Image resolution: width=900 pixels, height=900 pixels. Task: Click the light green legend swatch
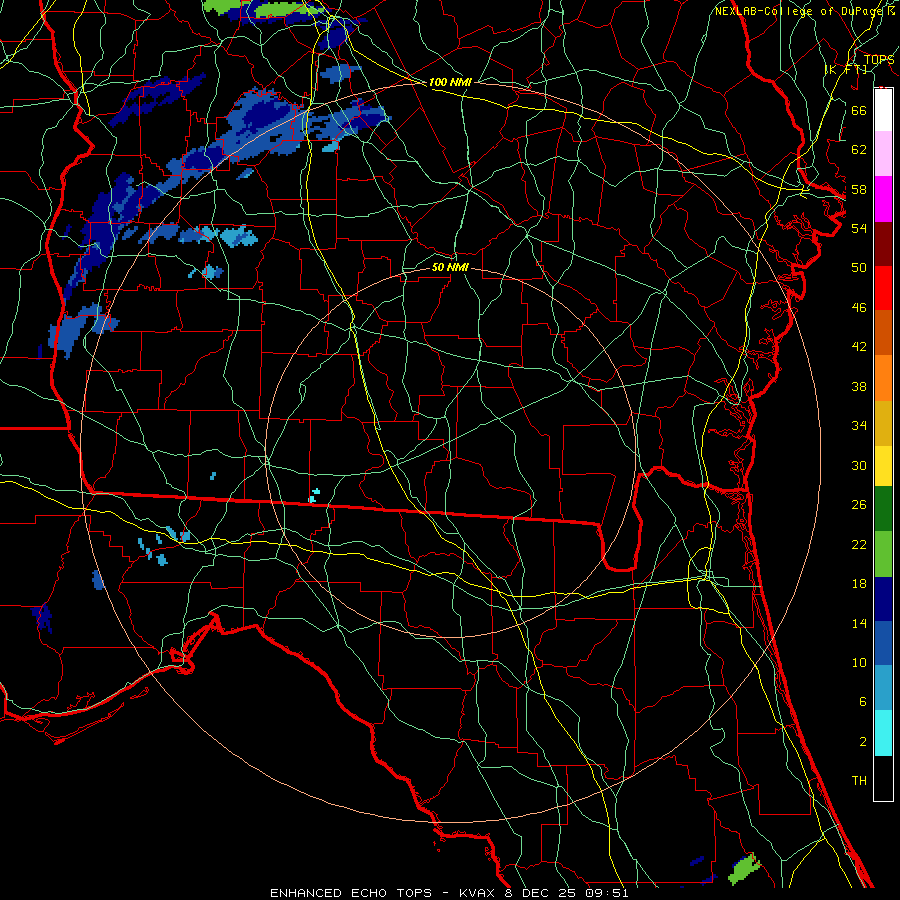883,554
